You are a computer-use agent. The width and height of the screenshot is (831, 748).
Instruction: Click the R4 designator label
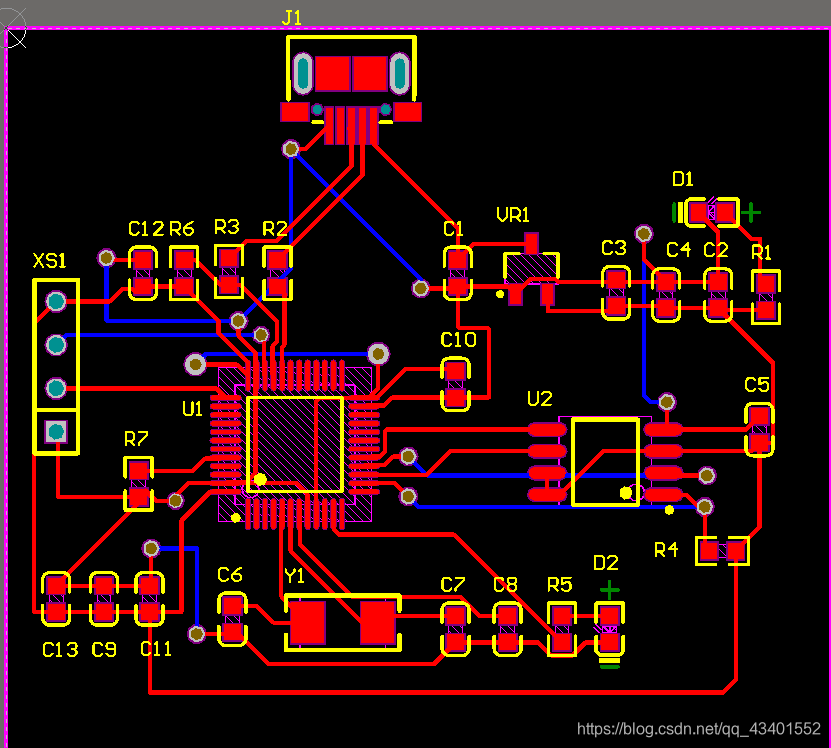click(666, 550)
